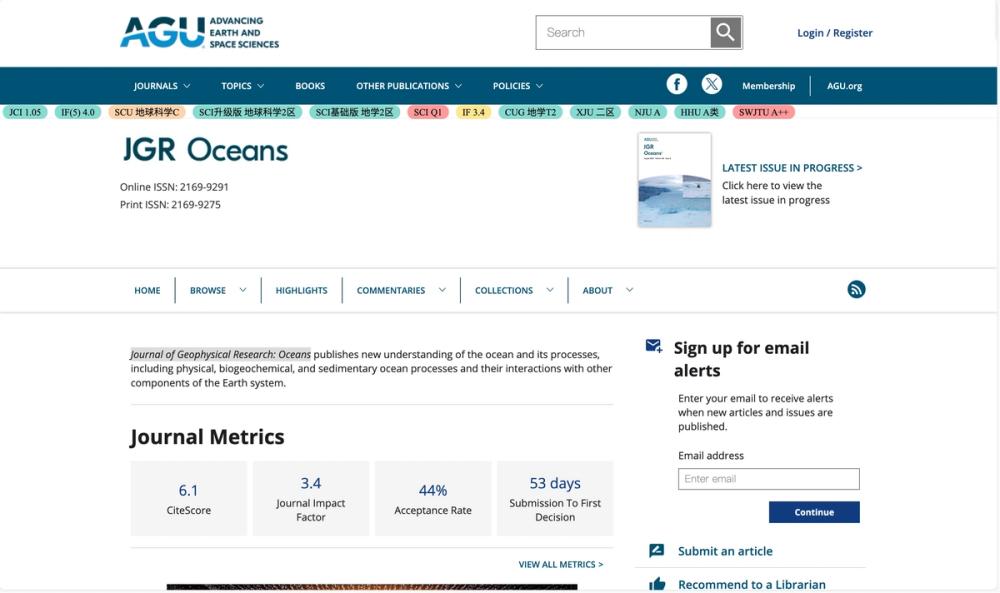Click Submit an article link
This screenshot has height=593, width=1000.
click(x=725, y=551)
